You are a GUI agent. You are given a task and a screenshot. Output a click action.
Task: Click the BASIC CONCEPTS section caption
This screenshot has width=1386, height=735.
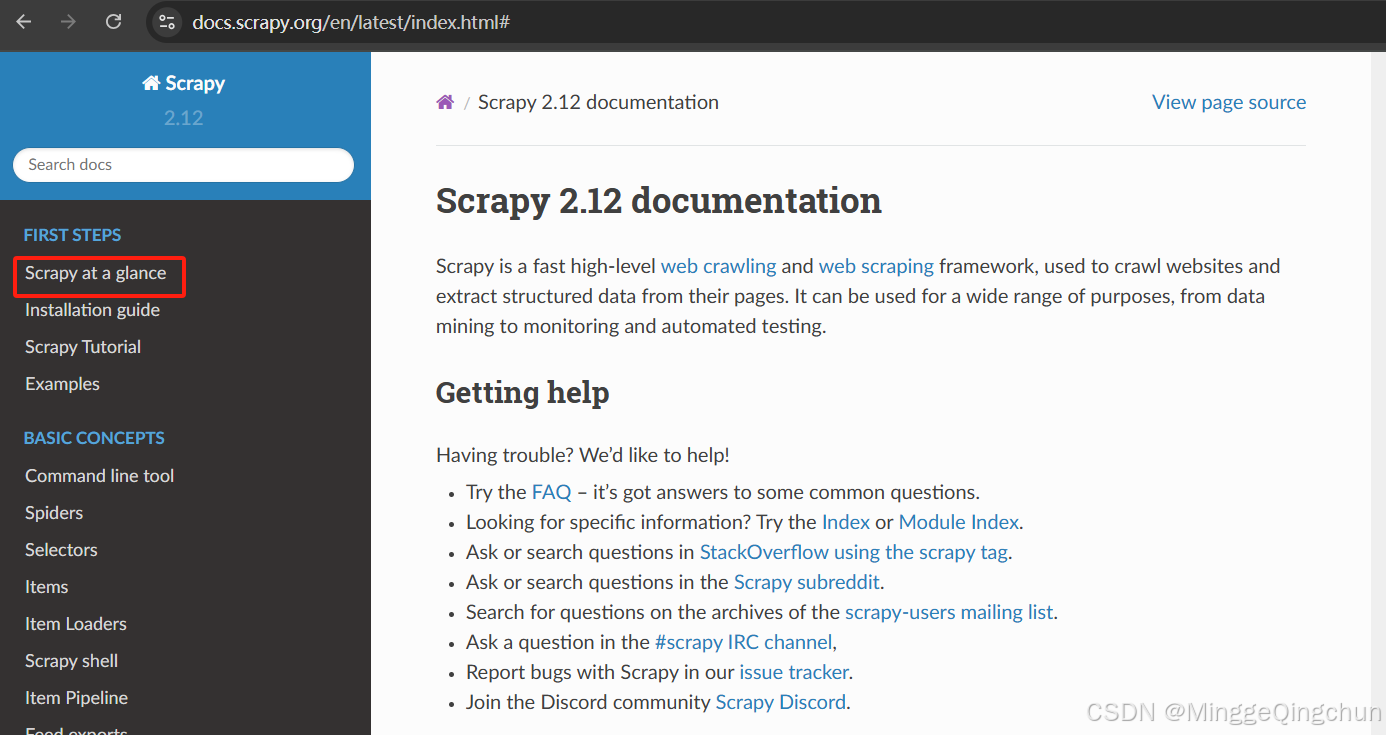click(94, 438)
